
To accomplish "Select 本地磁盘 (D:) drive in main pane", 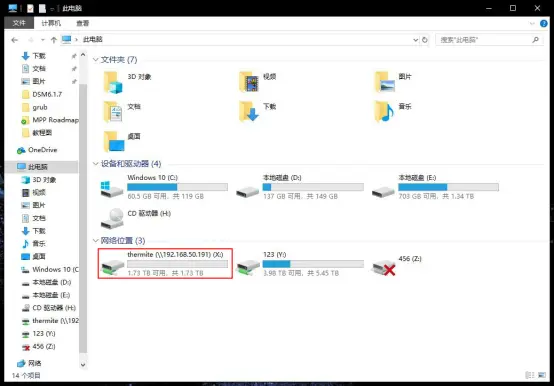I will [x=300, y=187].
